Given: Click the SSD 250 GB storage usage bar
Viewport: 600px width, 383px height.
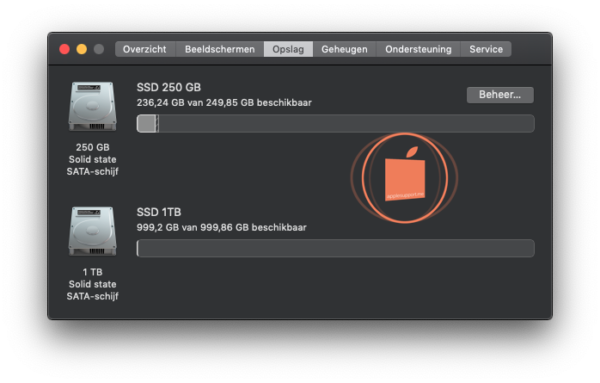Looking at the screenshot, I should tap(336, 124).
